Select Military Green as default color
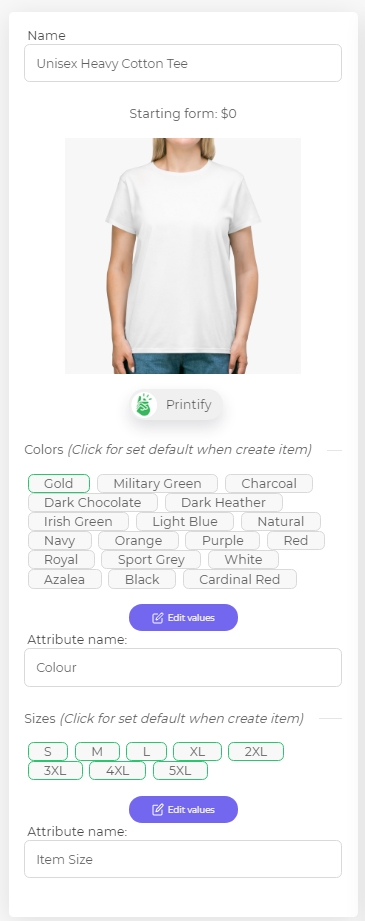This screenshot has height=921, width=365. pos(158,483)
